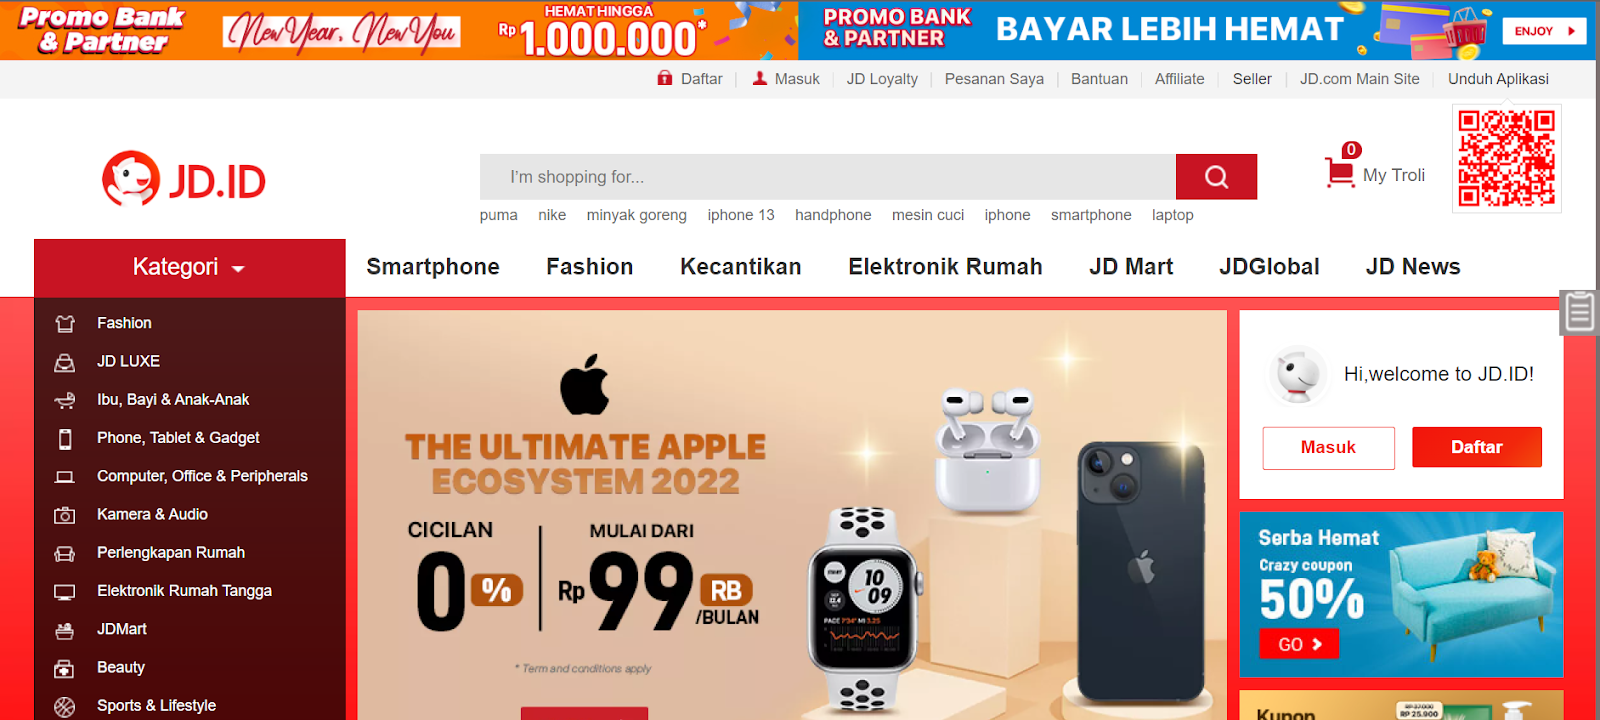Open the JD Loyalty menu link
Screen dimensions: 1600x720
tap(882, 79)
